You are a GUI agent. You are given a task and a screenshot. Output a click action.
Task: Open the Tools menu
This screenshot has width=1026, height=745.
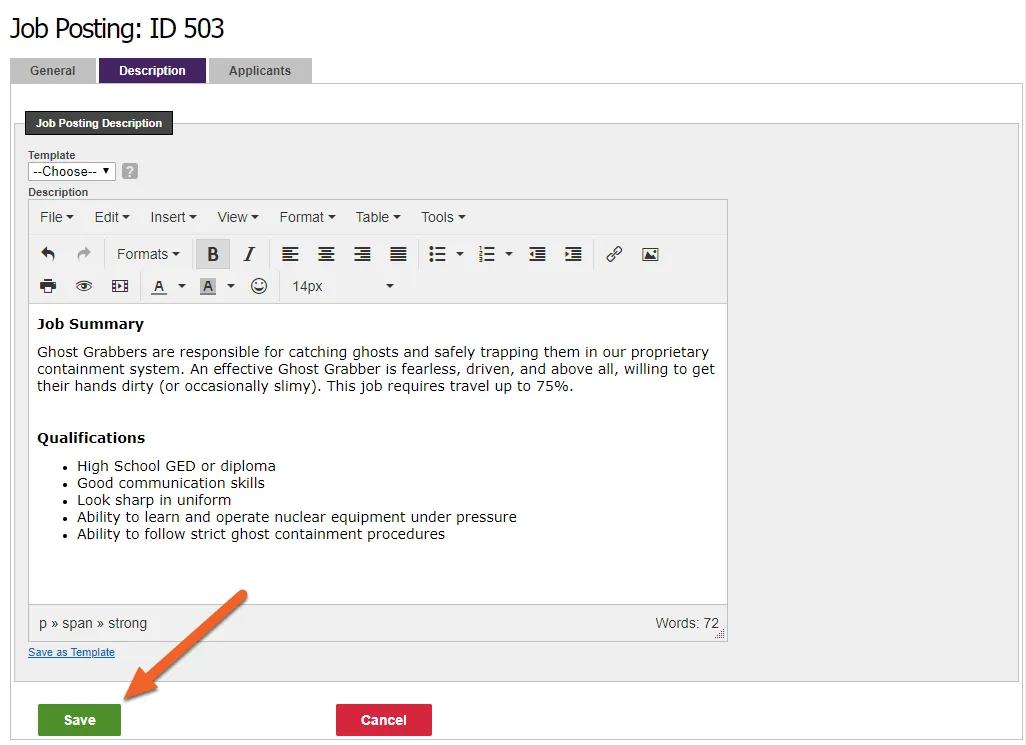[x=443, y=217]
